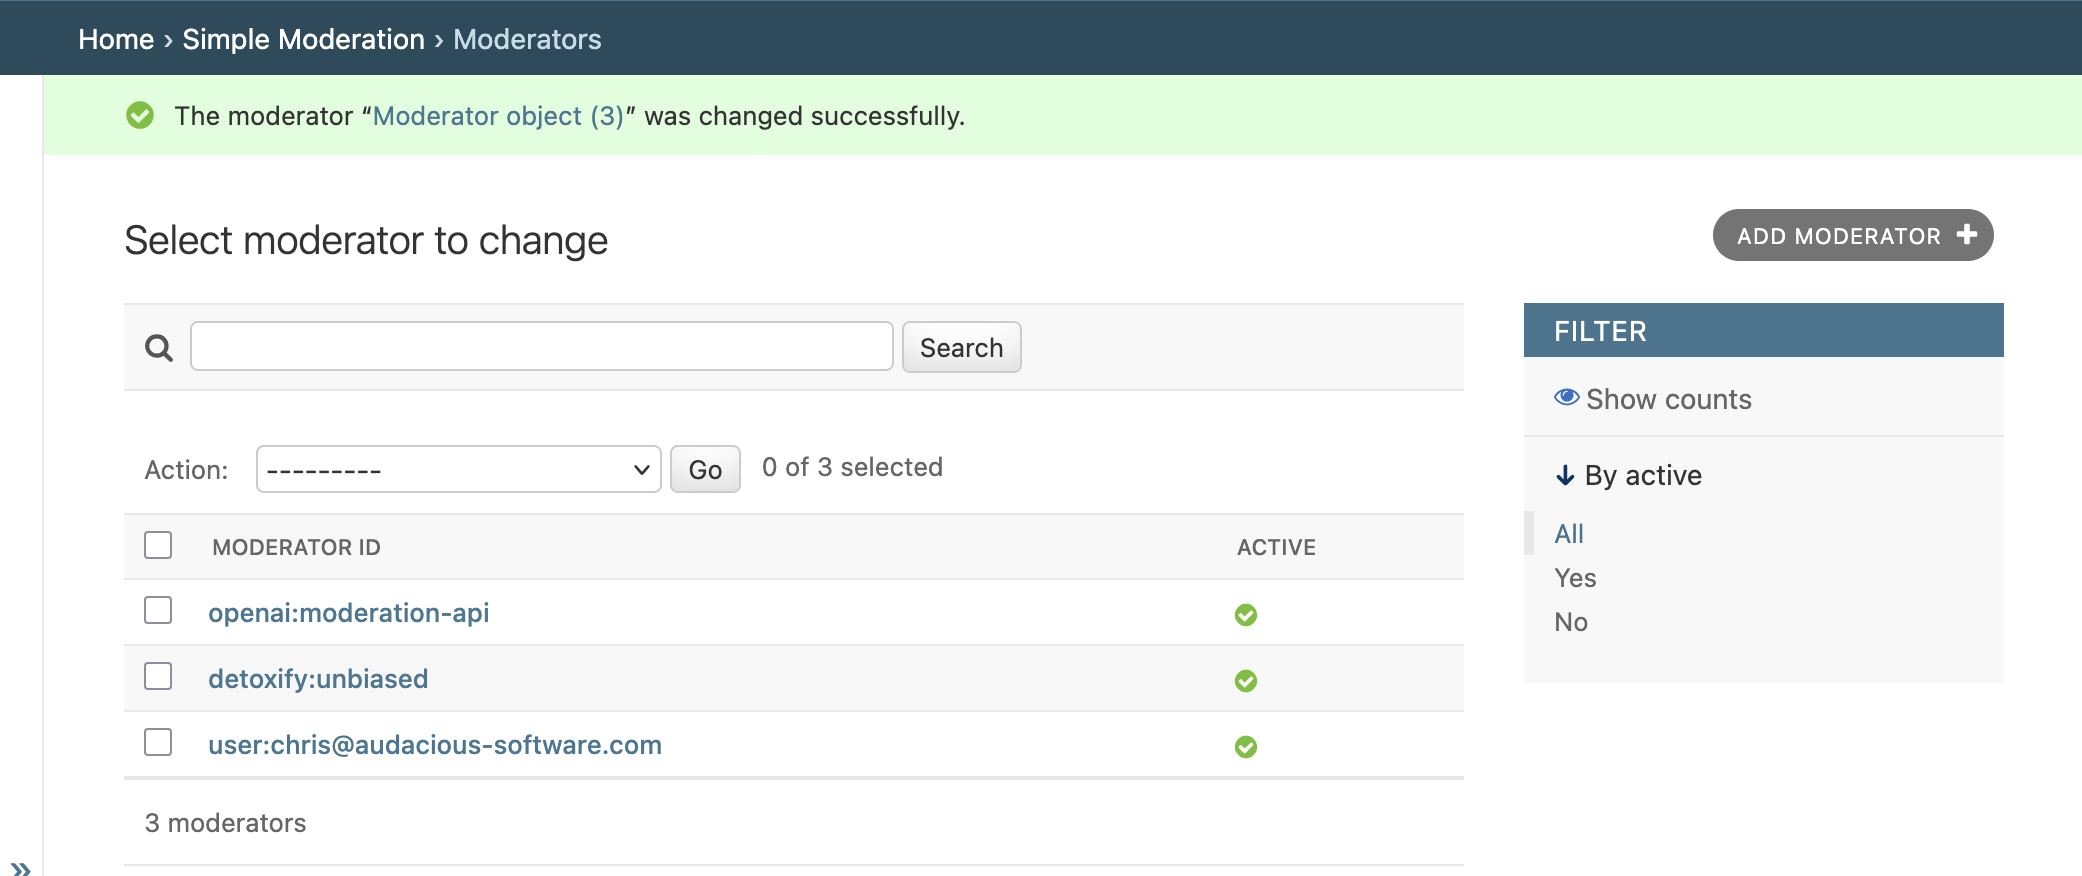Open the Action dropdown menu
The width and height of the screenshot is (2082, 876).
[x=458, y=469]
